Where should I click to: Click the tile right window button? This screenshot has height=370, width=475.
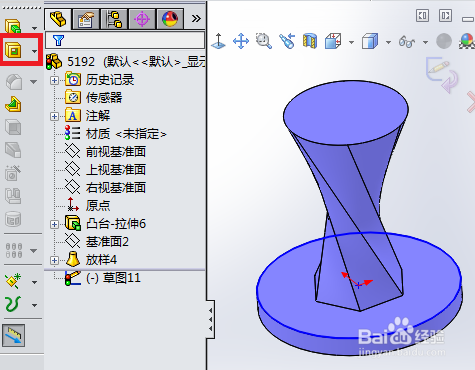coord(445,16)
